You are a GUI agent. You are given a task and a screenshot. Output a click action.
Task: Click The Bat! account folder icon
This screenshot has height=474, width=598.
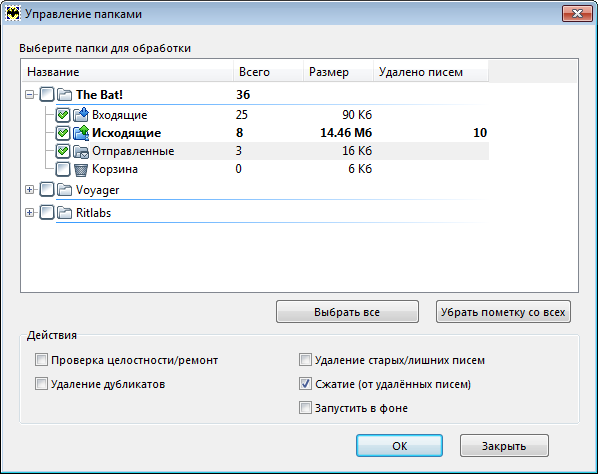(x=64, y=94)
